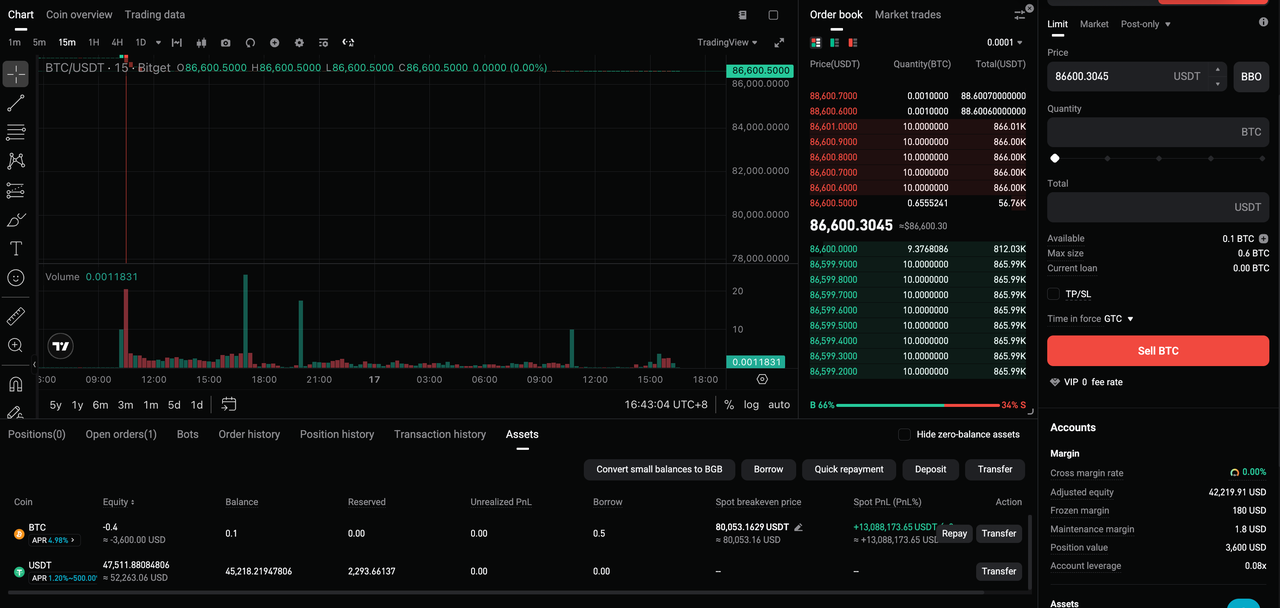The image size is (1280, 608).
Task: Select the trend line drawing tool
Action: [x=16, y=103]
